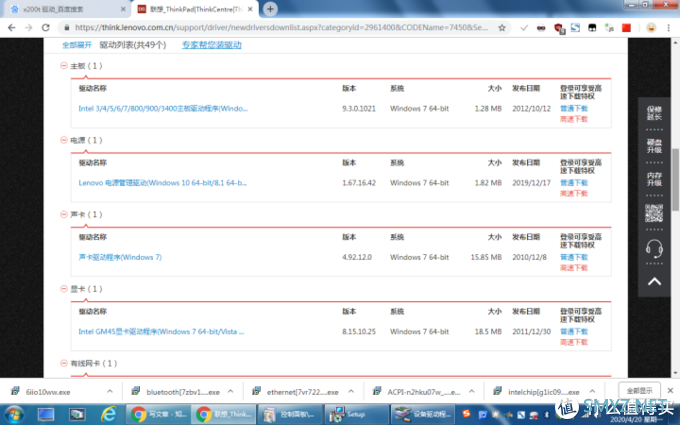680x425 pixels.
Task: Switch to Chrome 写文章 taskbar window
Action: pos(158,415)
